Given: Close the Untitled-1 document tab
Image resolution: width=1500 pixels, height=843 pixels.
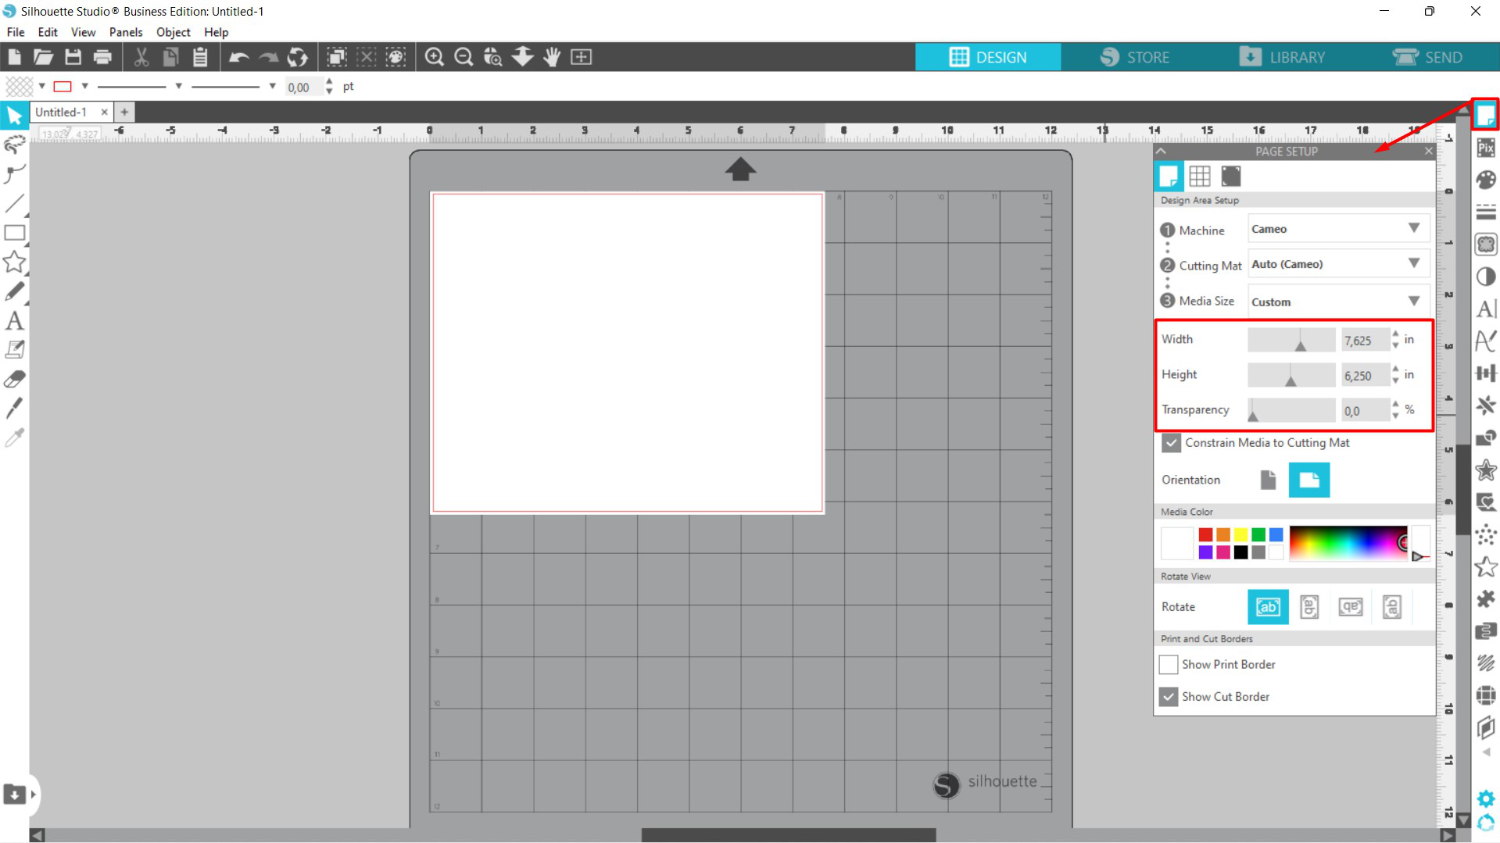Looking at the screenshot, I should (x=104, y=112).
